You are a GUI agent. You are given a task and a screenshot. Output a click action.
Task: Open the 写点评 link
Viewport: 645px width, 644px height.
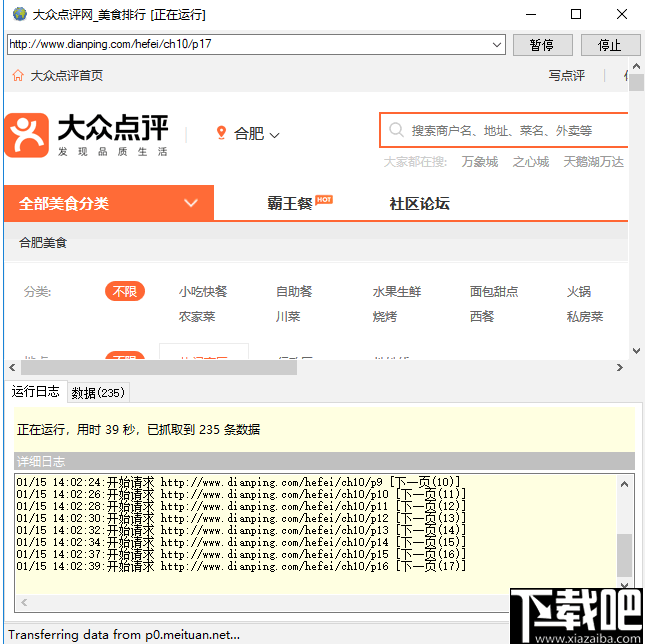point(566,75)
